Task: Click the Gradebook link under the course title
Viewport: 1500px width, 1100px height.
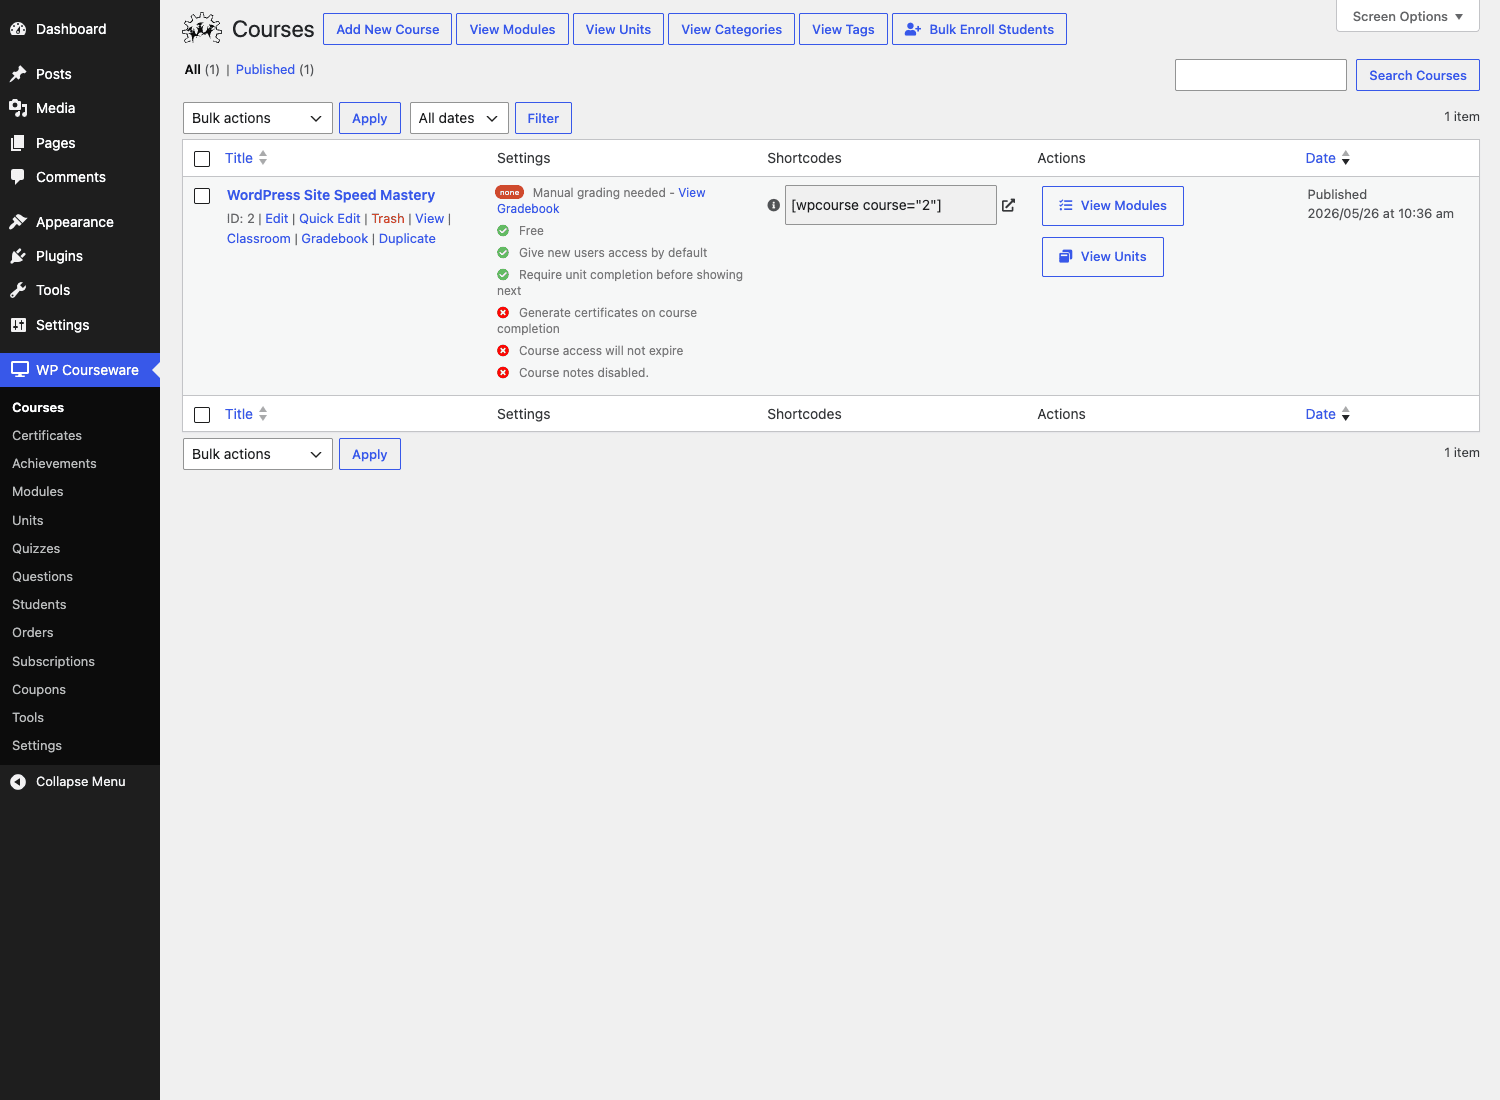Action: click(x=335, y=239)
